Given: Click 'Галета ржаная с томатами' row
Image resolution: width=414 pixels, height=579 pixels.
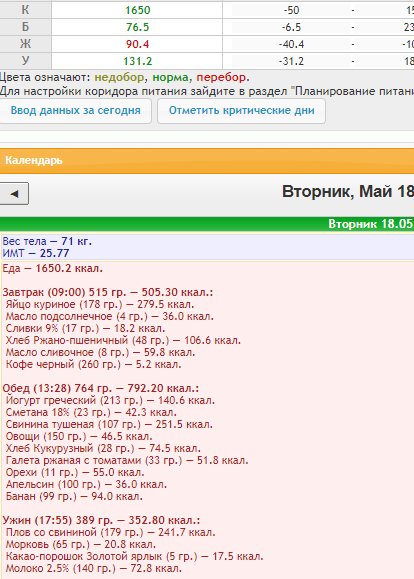Looking at the screenshot, I should pyautogui.click(x=127, y=460).
